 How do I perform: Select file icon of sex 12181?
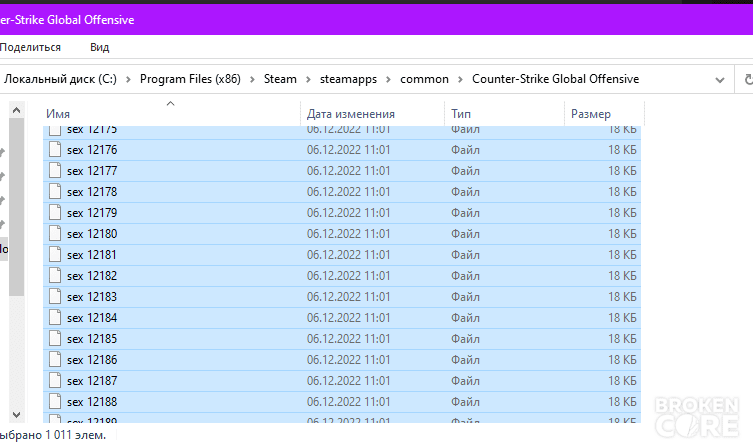(x=55, y=255)
